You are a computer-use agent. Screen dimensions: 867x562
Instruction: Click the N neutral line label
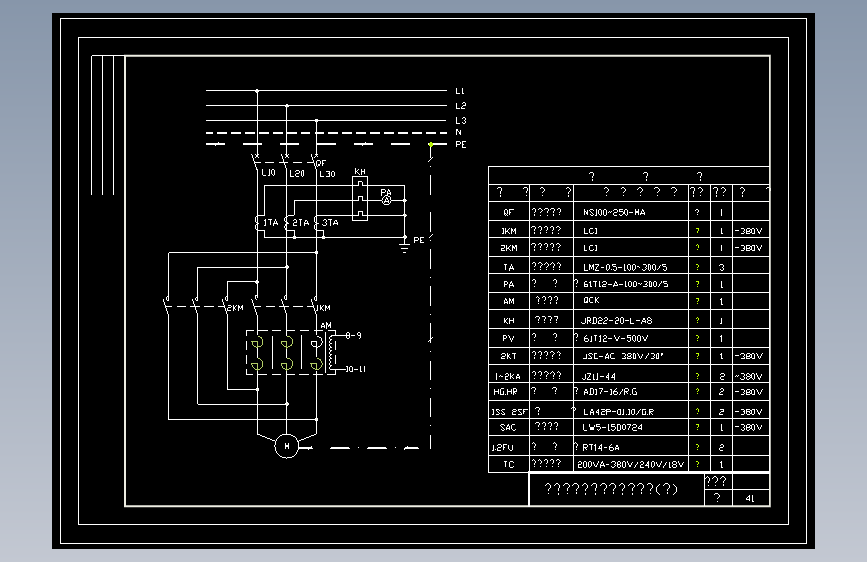coord(458,132)
